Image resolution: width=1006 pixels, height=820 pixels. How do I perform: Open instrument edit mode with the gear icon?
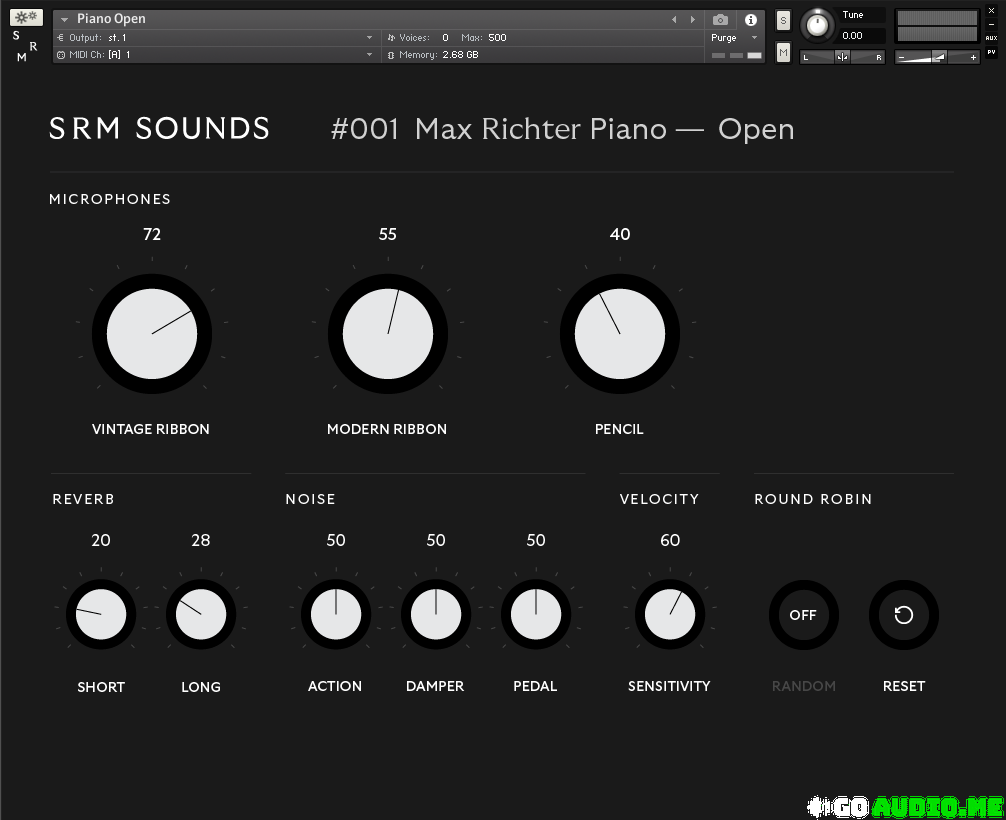(26, 17)
